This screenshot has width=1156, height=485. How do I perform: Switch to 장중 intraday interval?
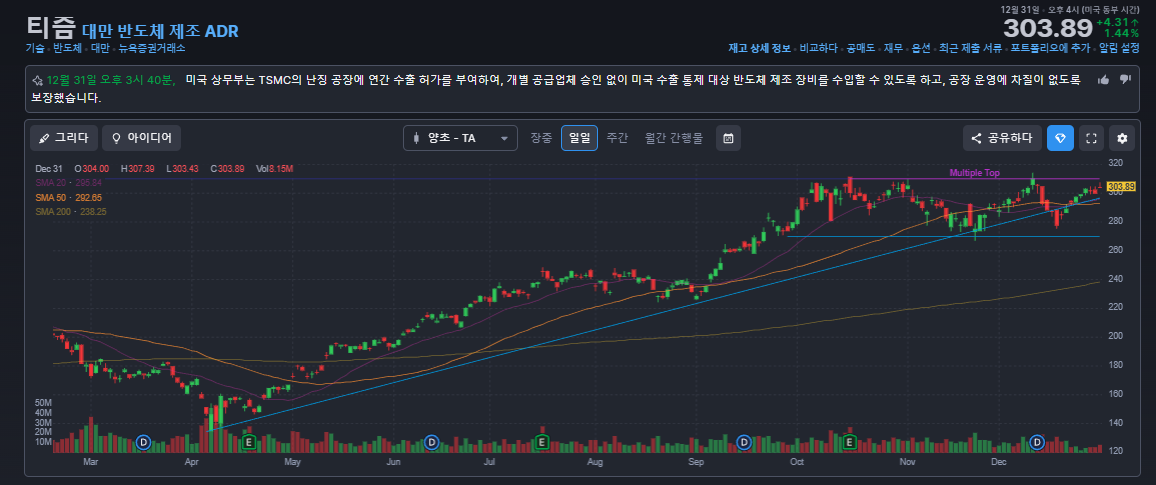pos(541,138)
